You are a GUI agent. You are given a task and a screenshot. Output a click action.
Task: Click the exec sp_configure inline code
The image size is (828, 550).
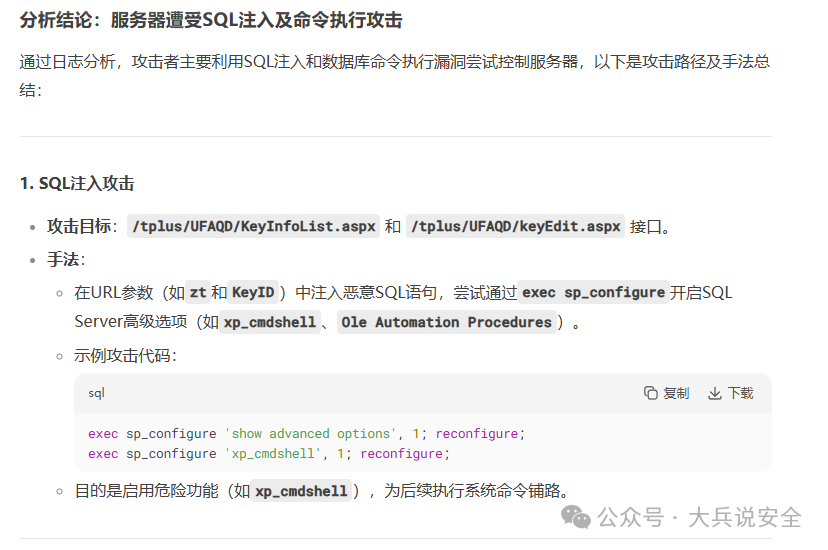593,293
